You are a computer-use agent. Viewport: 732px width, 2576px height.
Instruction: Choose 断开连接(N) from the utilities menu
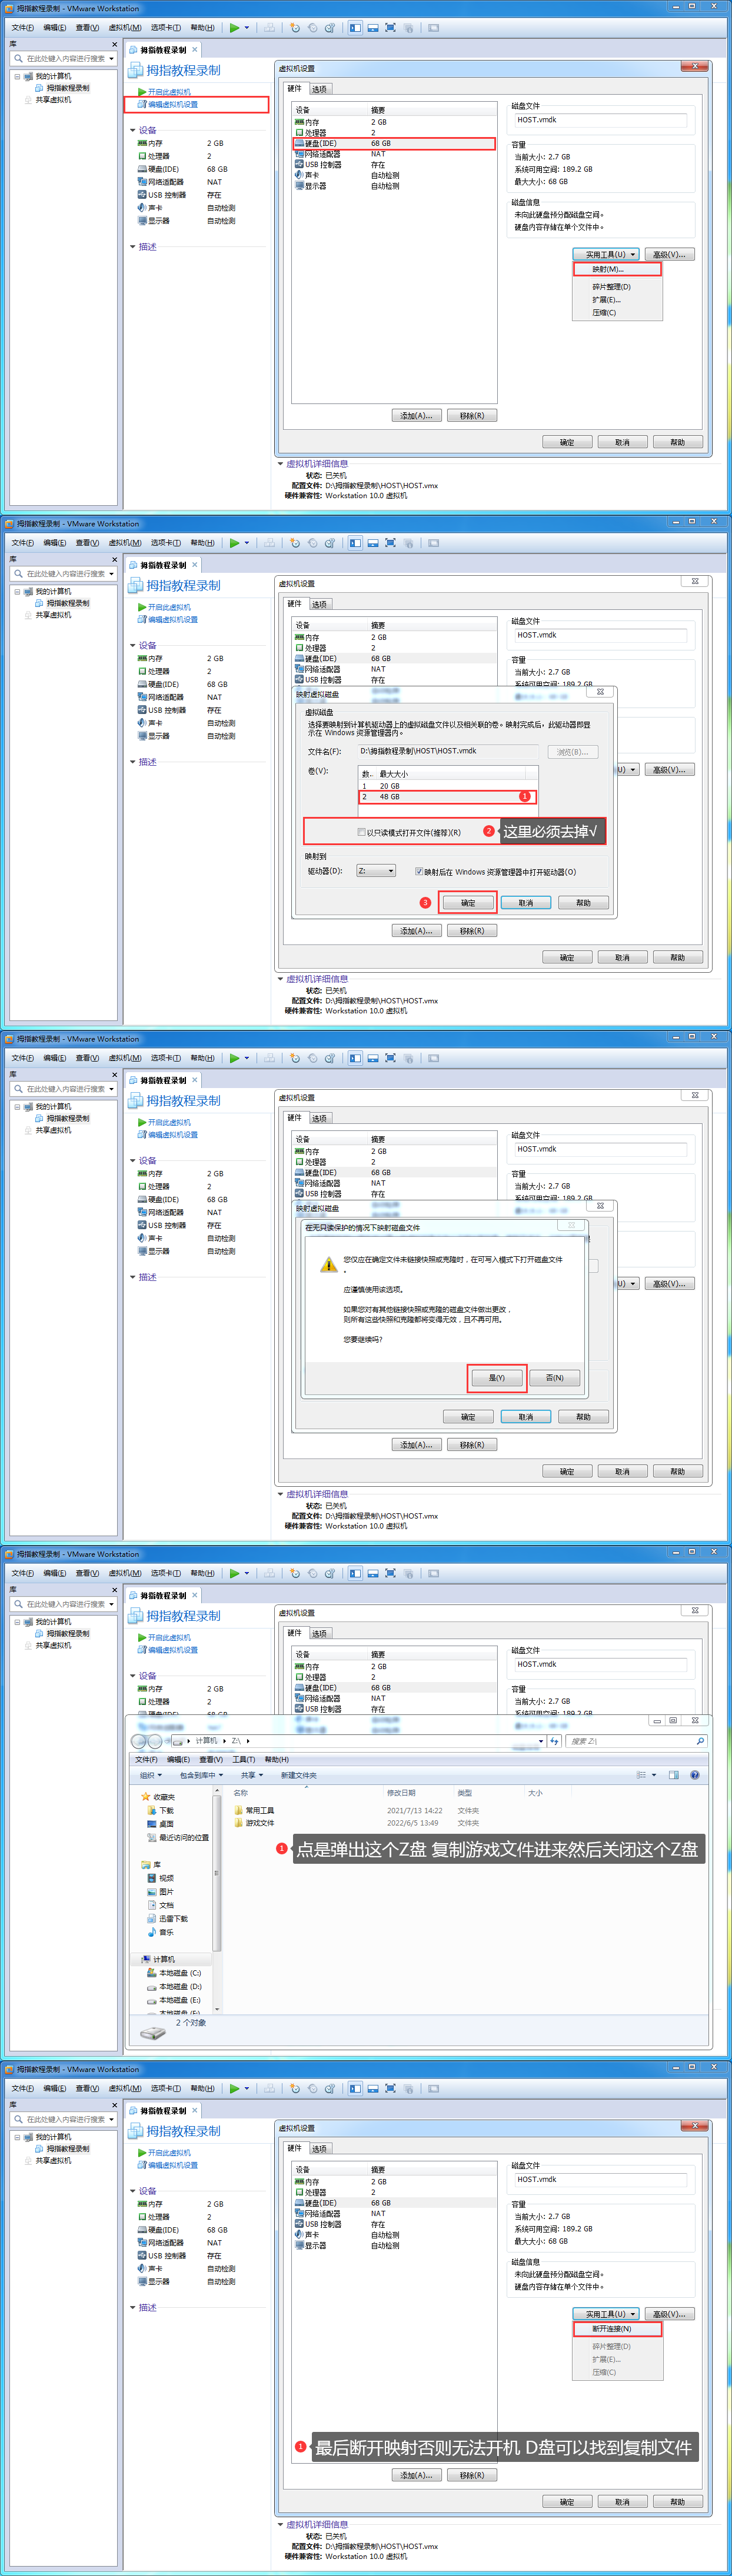(611, 2329)
